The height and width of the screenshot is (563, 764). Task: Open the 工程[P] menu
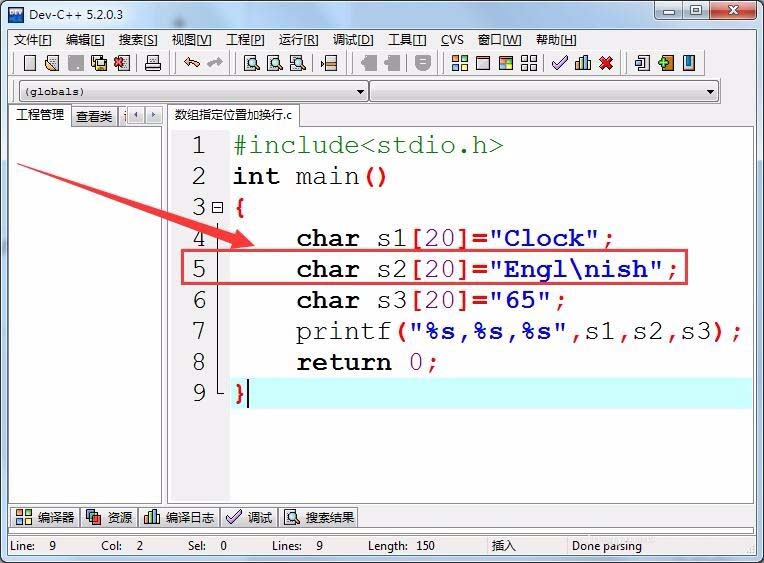pos(245,40)
